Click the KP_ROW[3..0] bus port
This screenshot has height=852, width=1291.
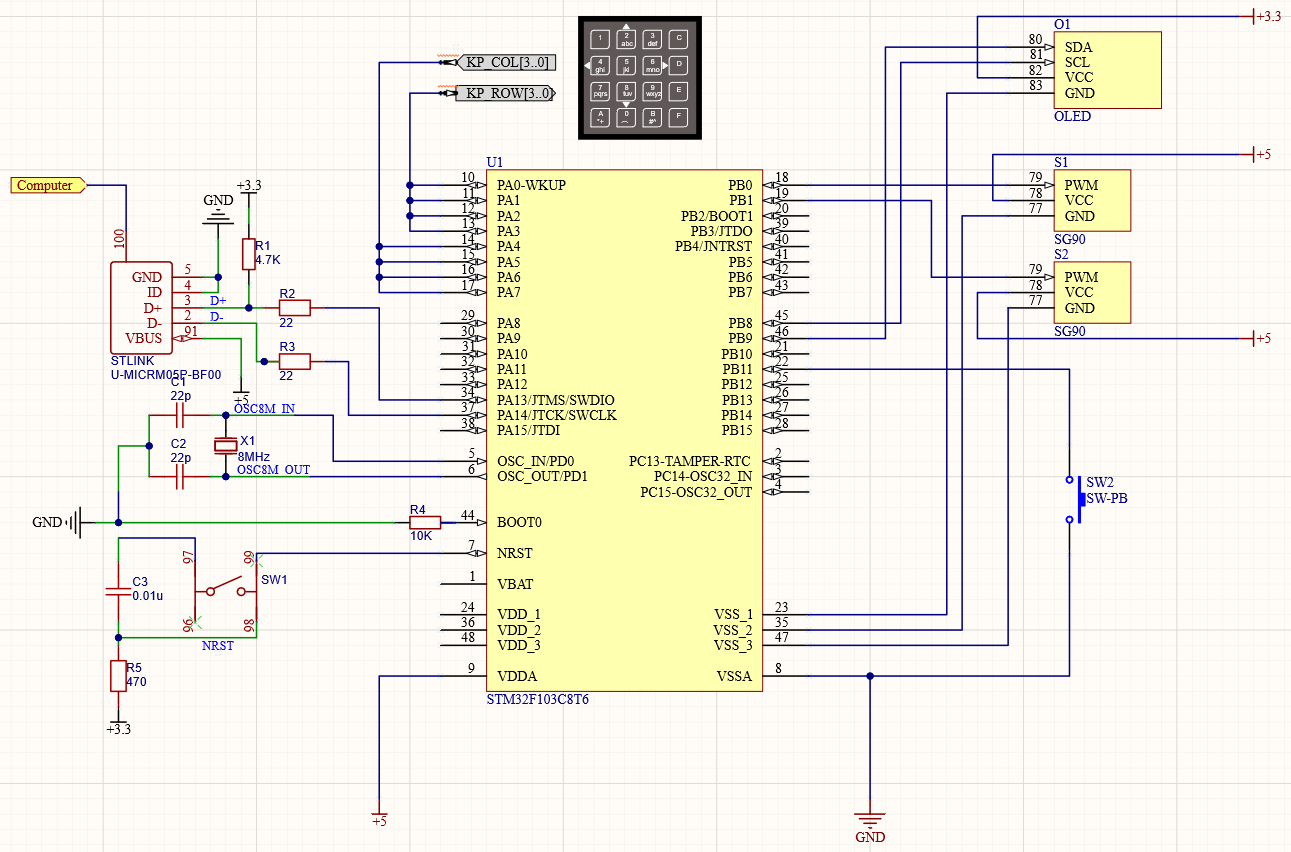pyautogui.click(x=507, y=94)
